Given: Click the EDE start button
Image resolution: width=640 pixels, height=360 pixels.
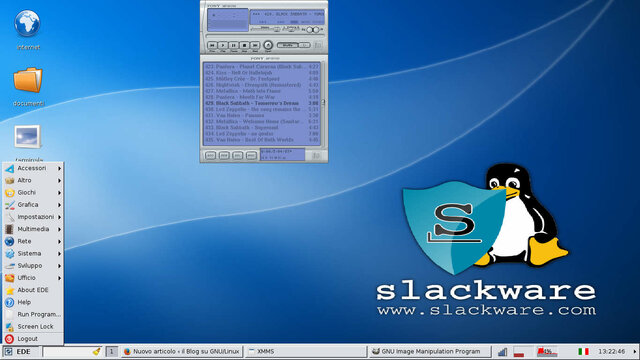Looking at the screenshot, I should coord(21,351).
